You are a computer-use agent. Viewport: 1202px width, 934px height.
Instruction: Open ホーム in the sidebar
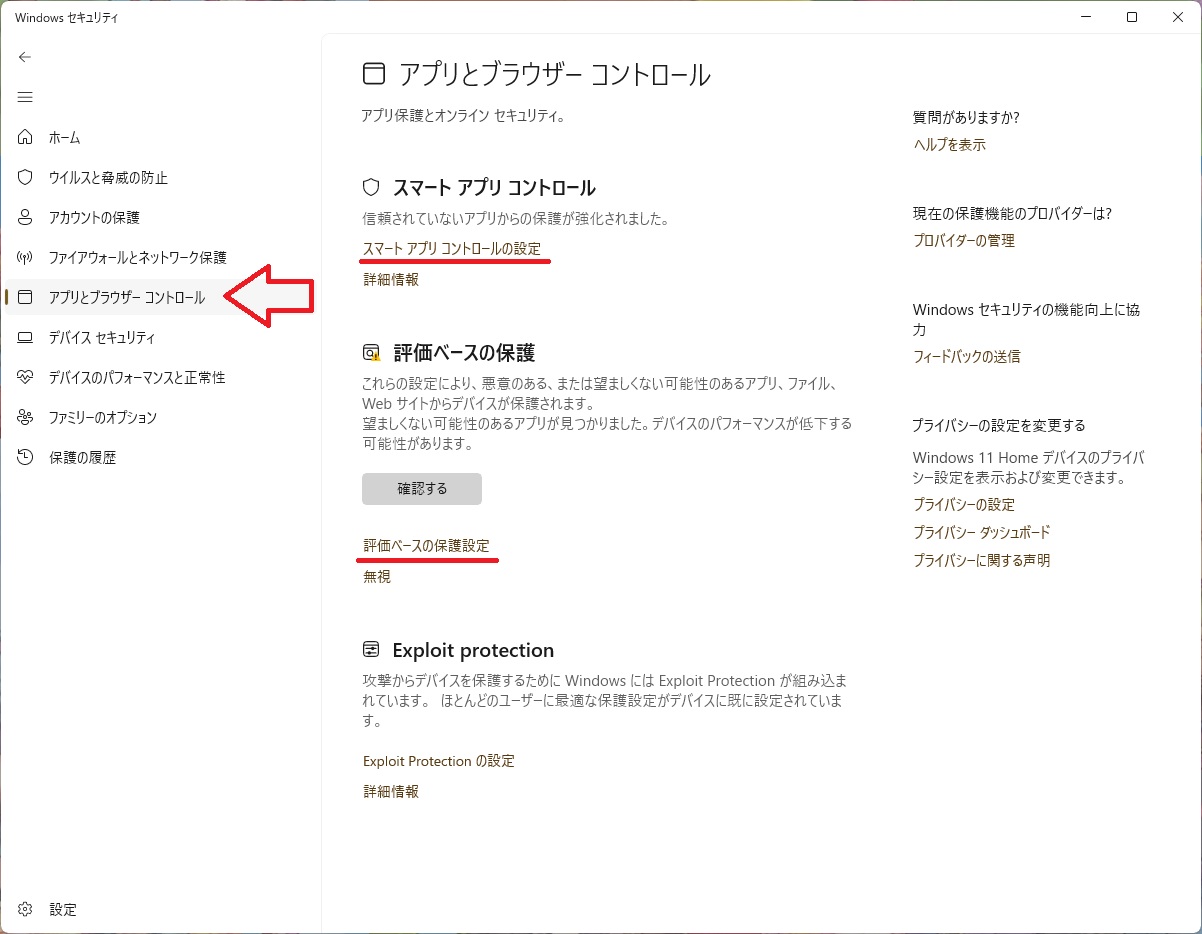coord(64,137)
